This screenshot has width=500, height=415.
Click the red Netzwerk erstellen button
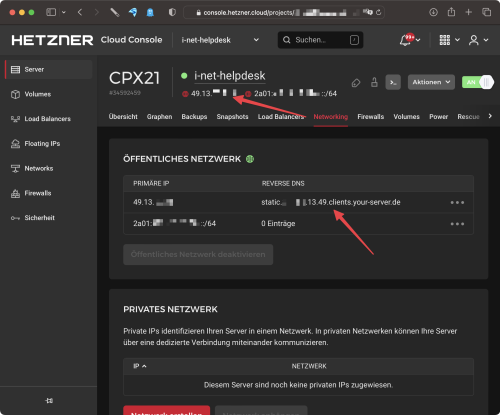(x=167, y=410)
